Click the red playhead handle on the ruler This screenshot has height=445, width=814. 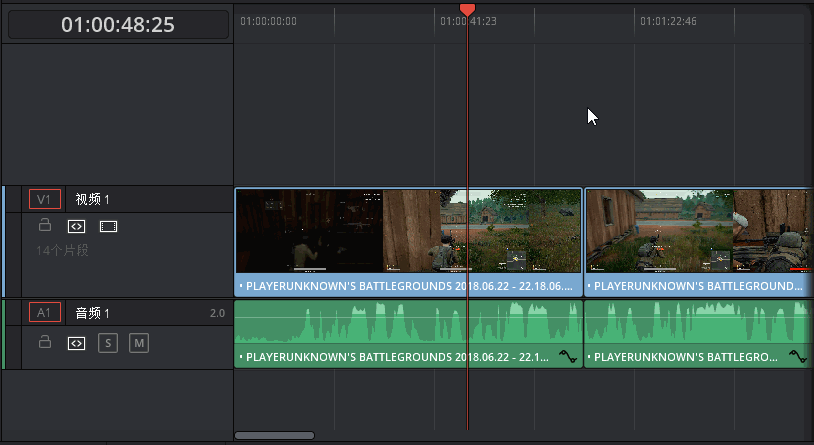tap(467, 9)
